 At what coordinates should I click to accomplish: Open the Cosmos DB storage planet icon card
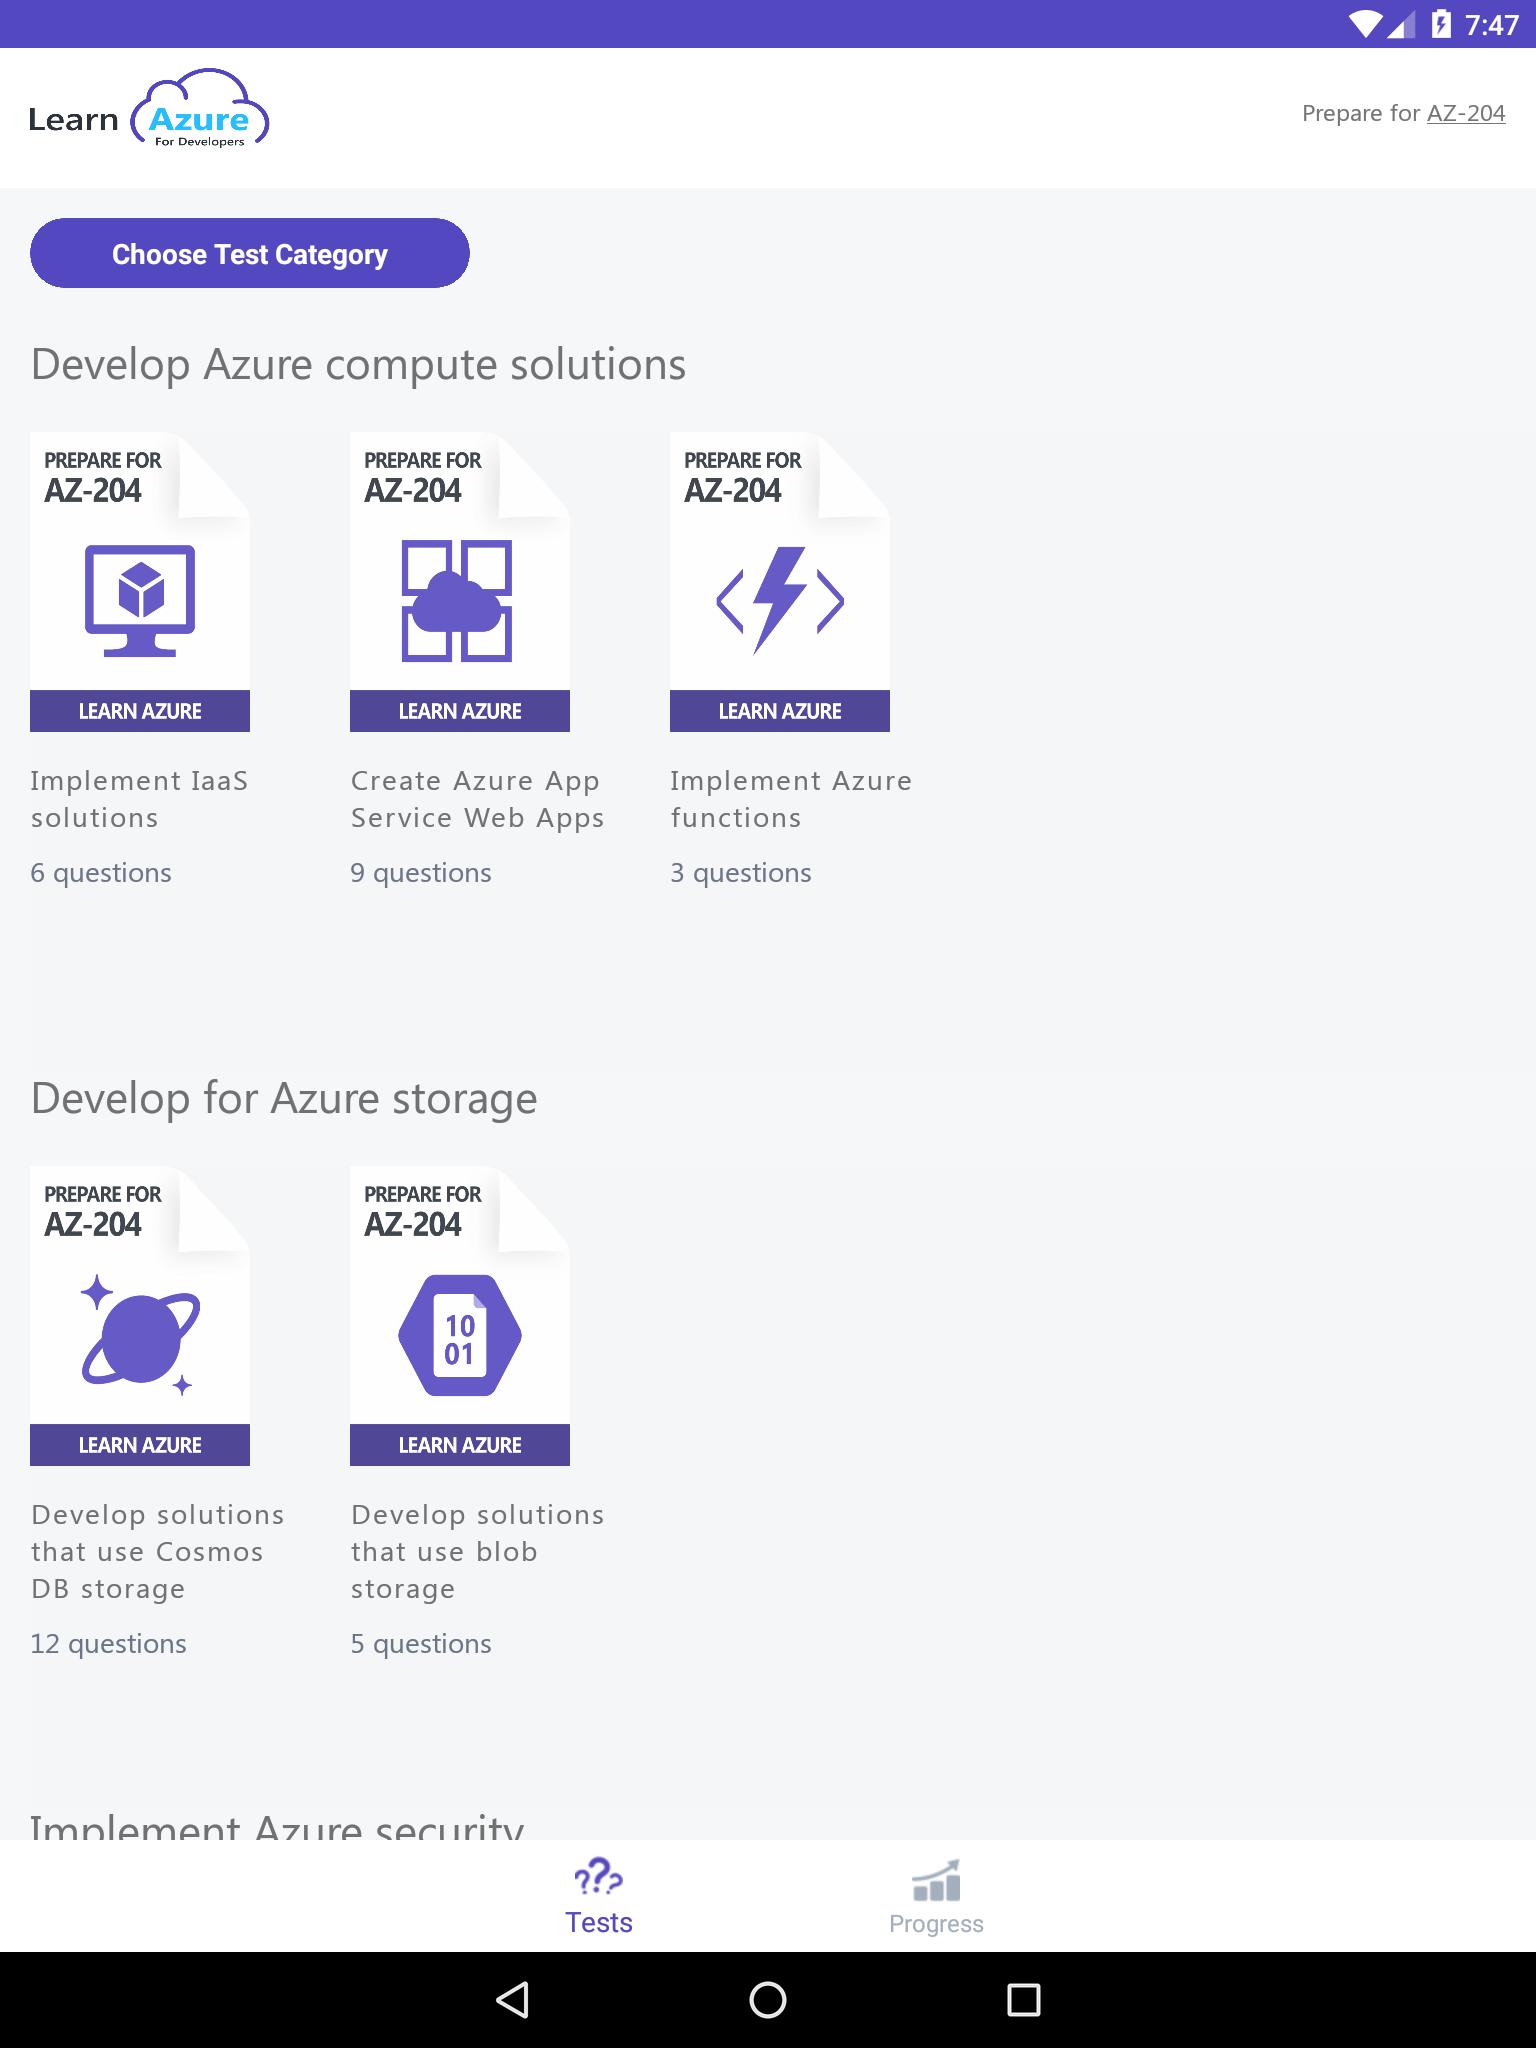140,1316
